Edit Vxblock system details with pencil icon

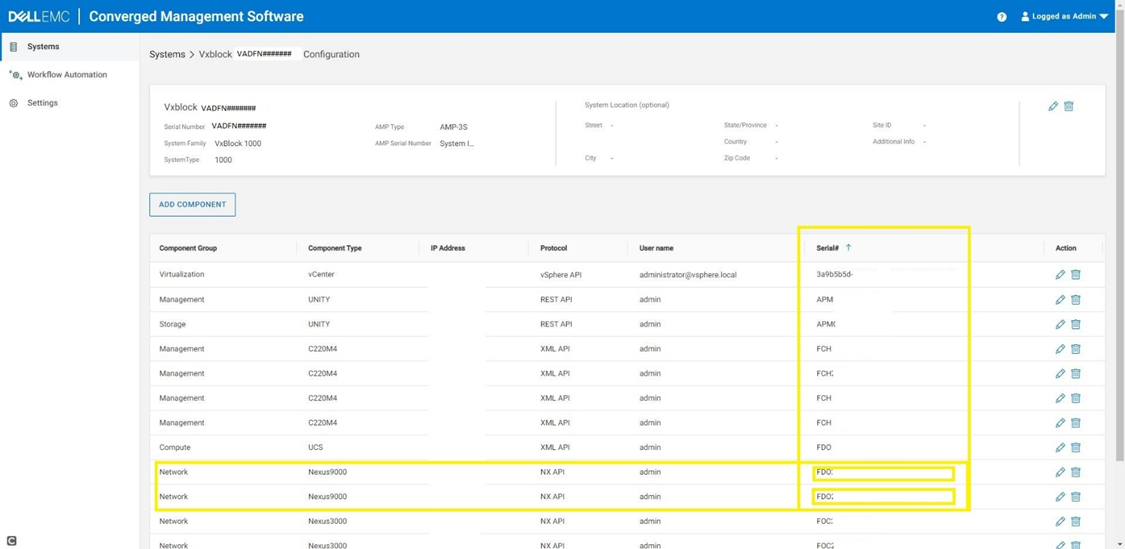1053,106
